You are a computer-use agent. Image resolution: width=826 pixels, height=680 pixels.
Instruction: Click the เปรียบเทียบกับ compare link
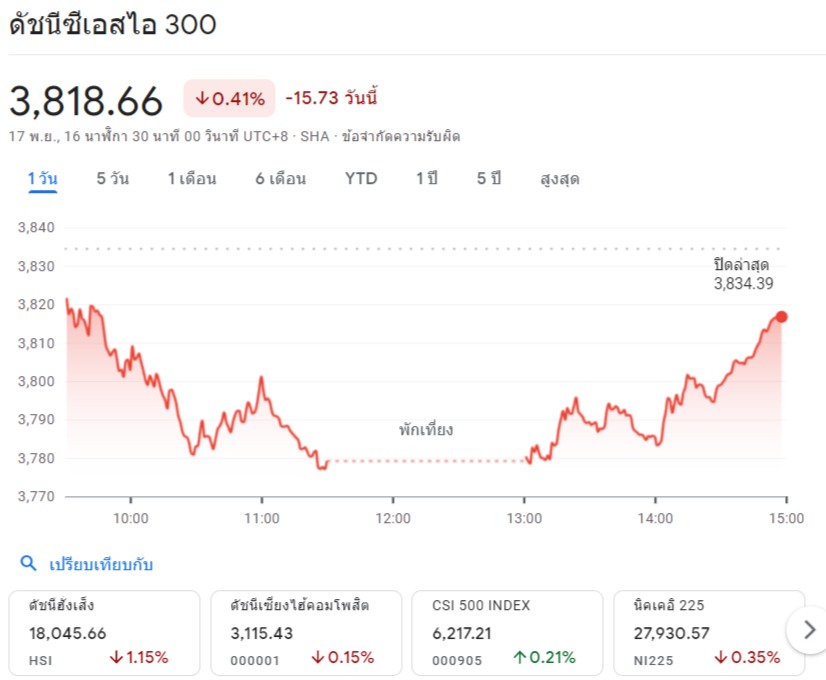(101, 564)
